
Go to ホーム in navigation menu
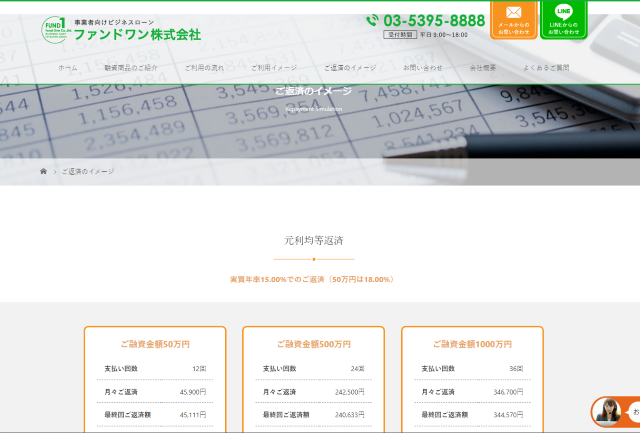tap(68, 67)
